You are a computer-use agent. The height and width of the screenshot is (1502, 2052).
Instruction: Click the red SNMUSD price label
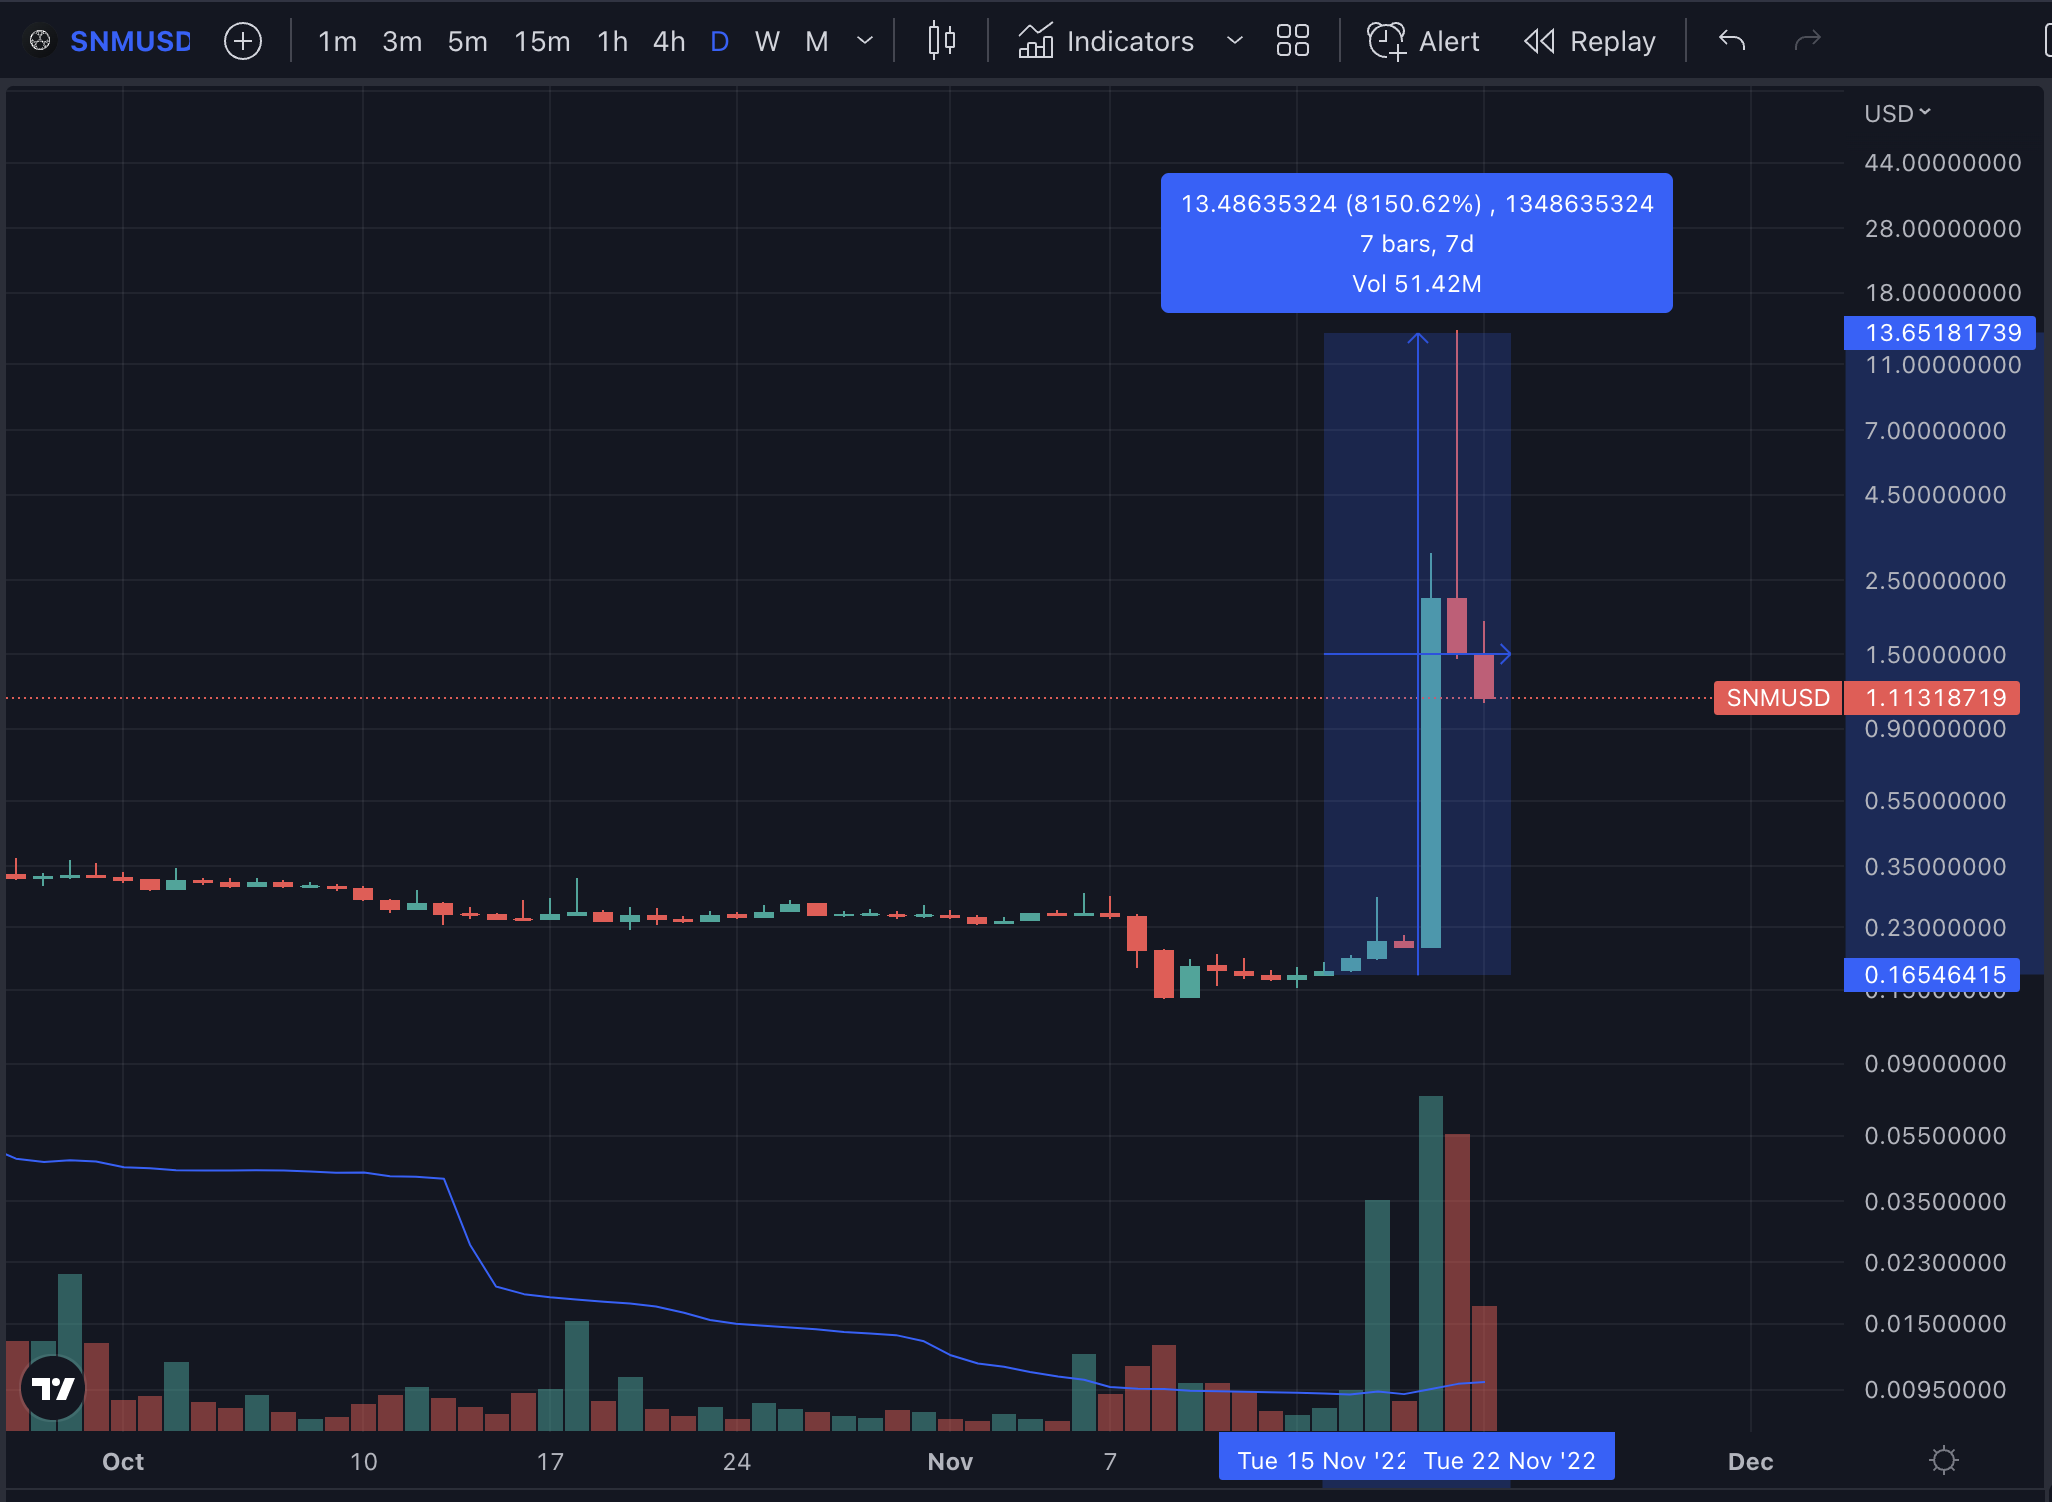tap(1777, 697)
